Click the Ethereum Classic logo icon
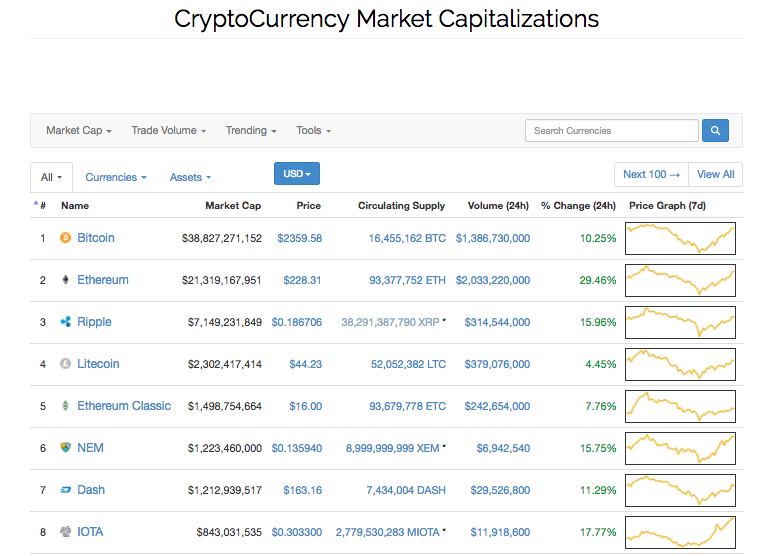Screen dimensions: 761x556 pyautogui.click(x=66, y=406)
